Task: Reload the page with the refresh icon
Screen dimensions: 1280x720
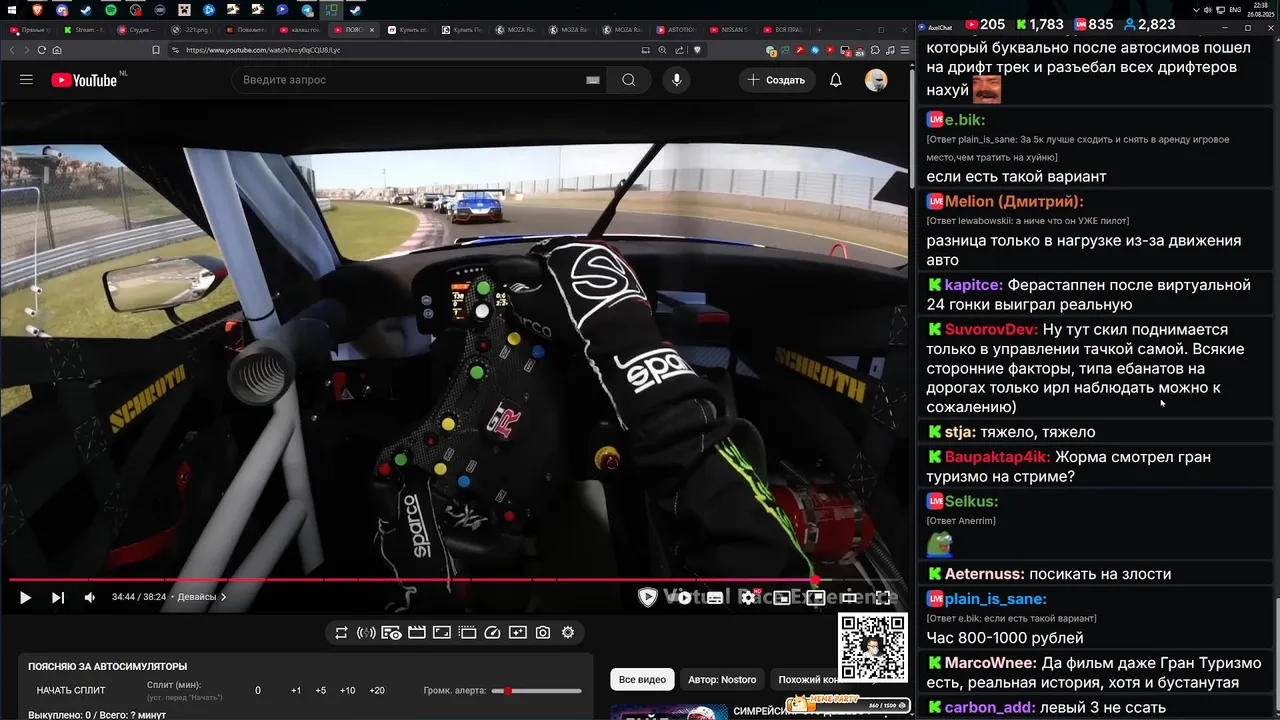Action: coord(42,50)
